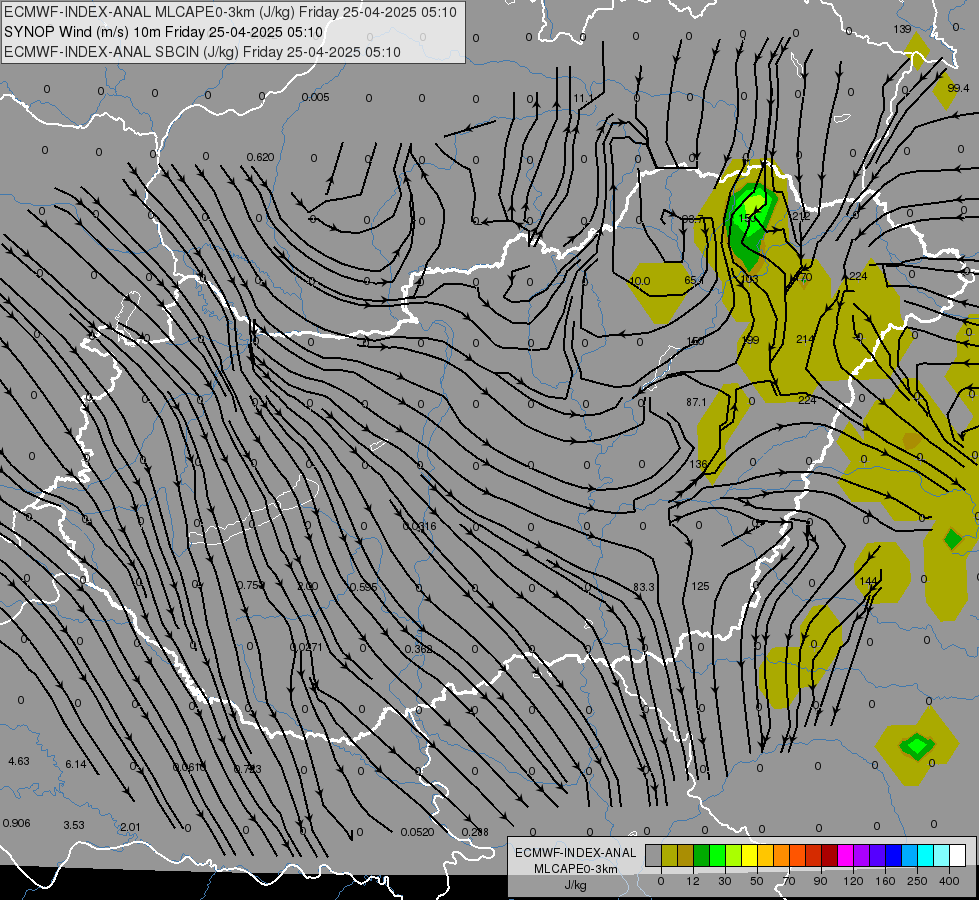
Task: Click the '136' value on the map
Action: tap(699, 463)
